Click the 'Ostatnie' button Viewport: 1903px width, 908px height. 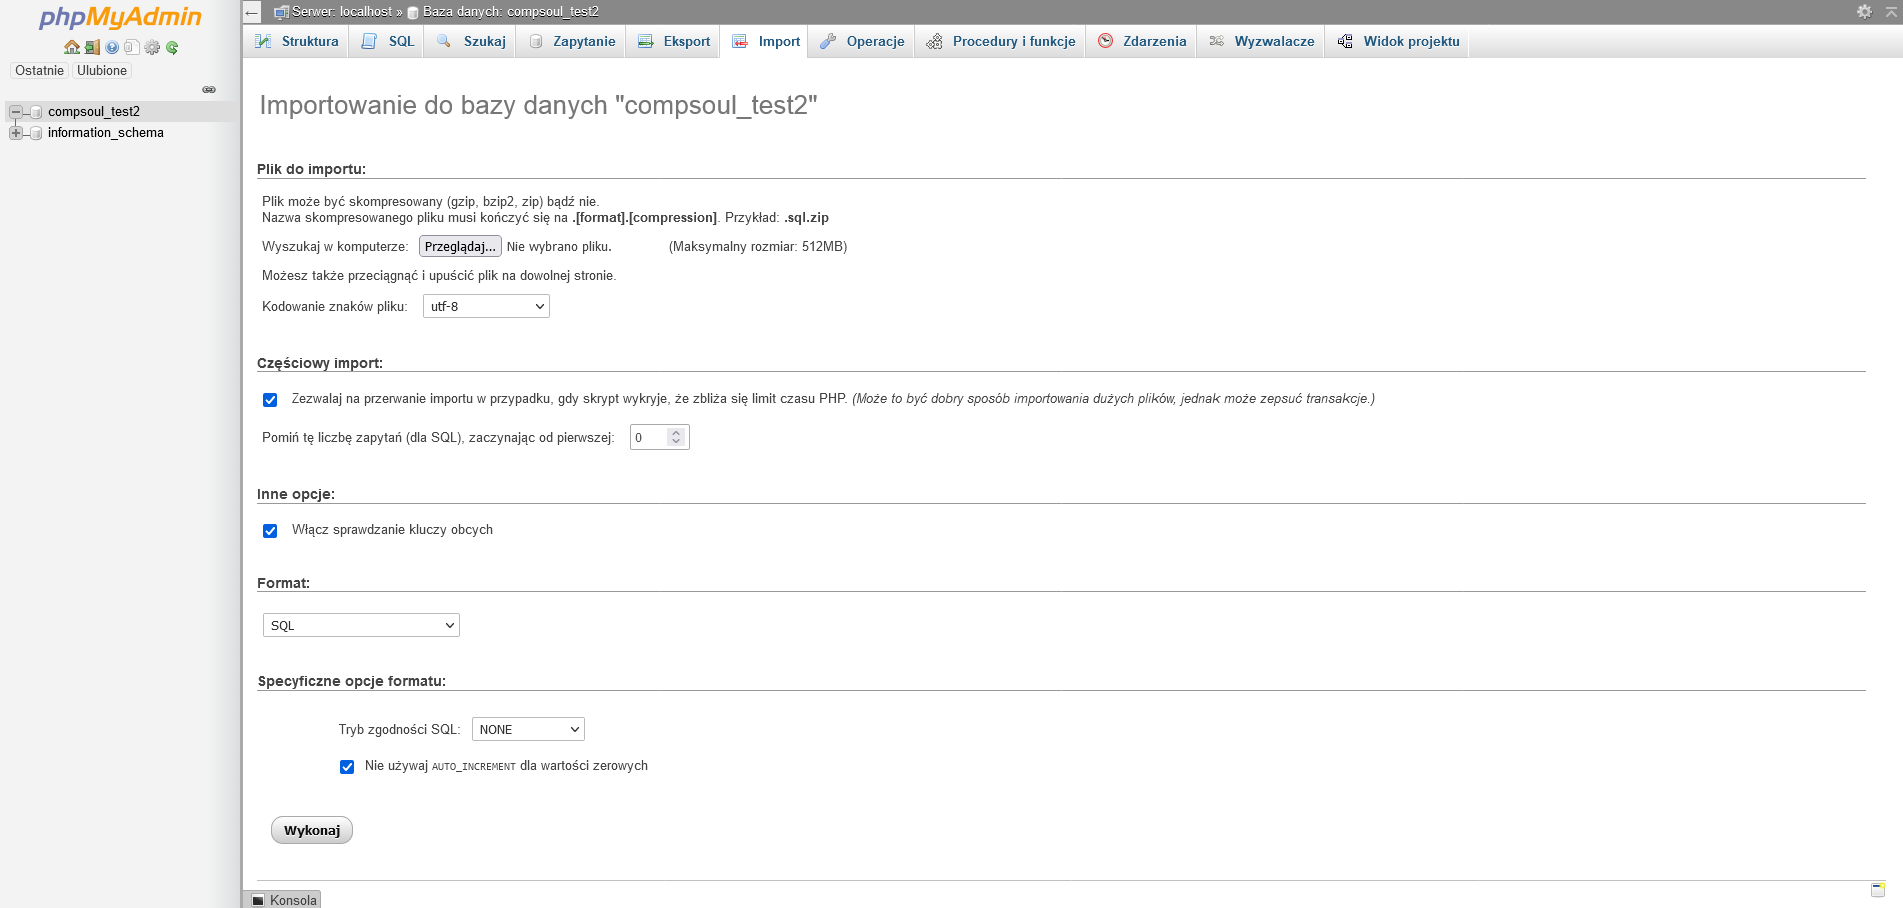tap(38, 70)
